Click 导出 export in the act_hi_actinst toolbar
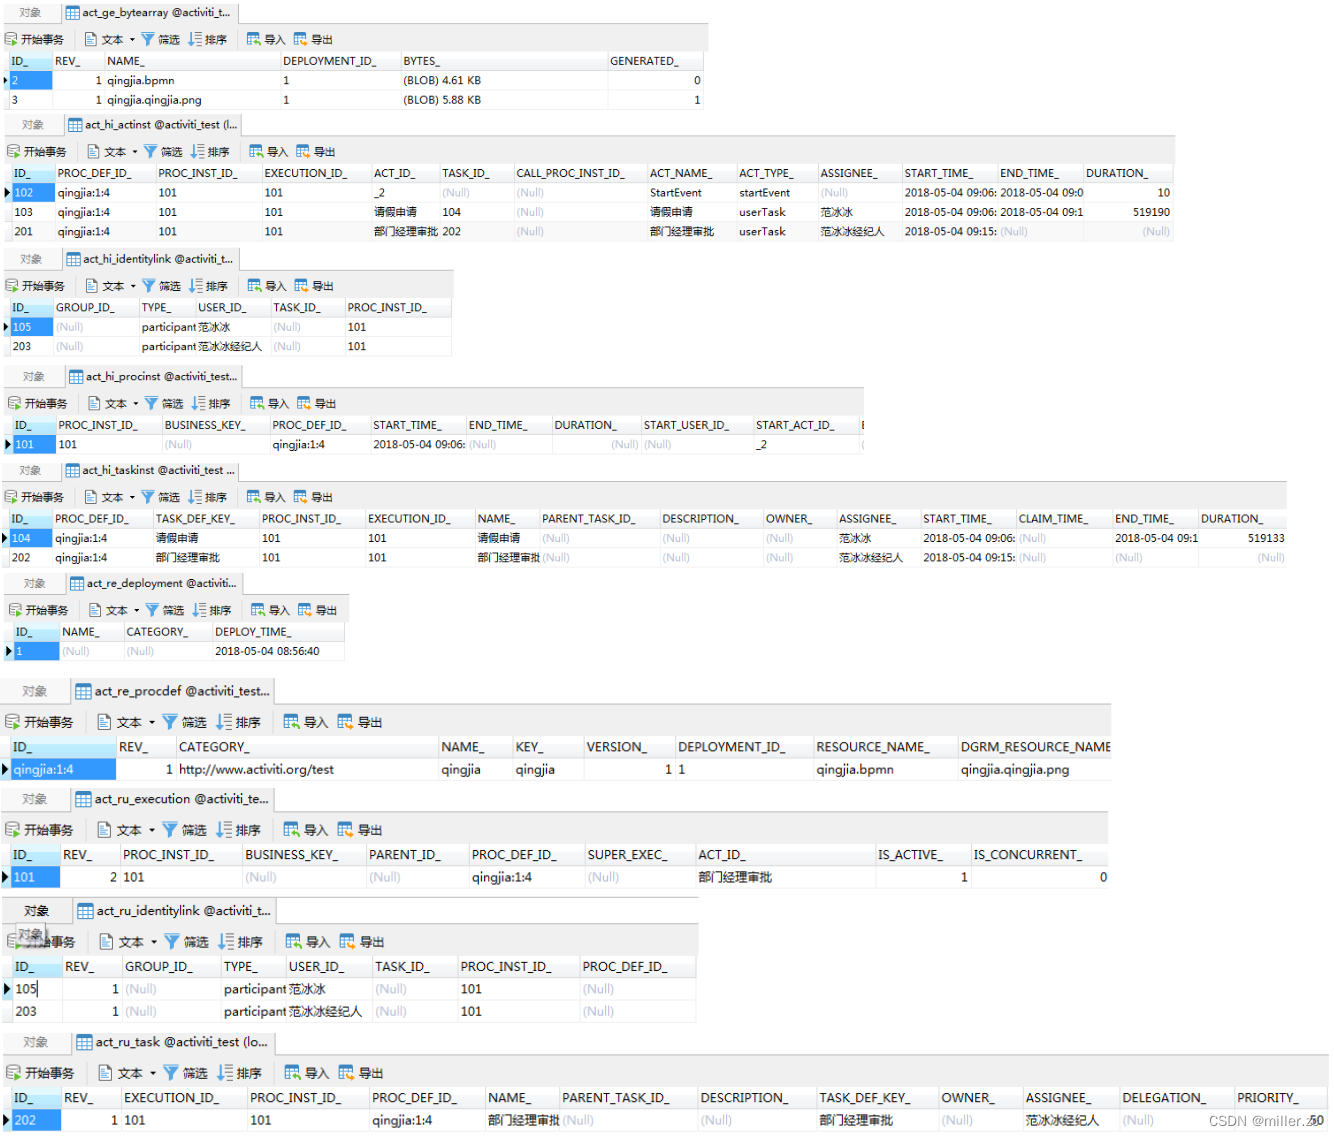The width and height of the screenshot is (1334, 1136). click(x=316, y=152)
